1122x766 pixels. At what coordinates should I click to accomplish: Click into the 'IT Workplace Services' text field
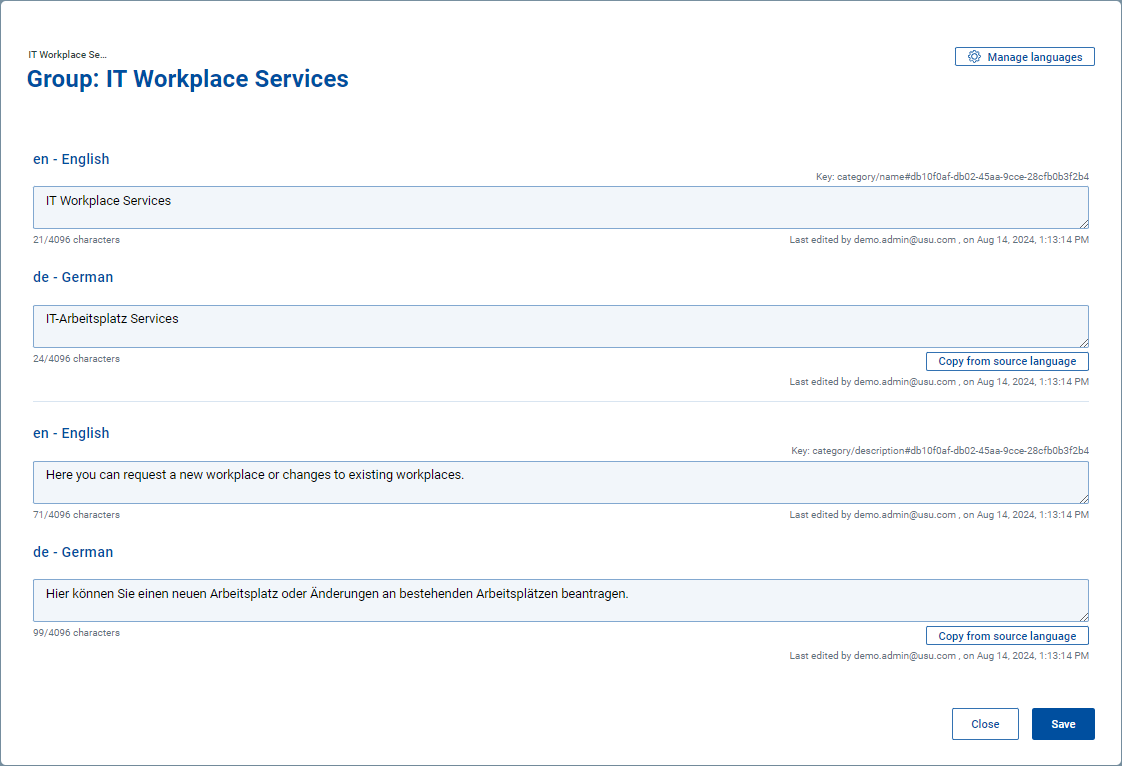click(x=560, y=207)
